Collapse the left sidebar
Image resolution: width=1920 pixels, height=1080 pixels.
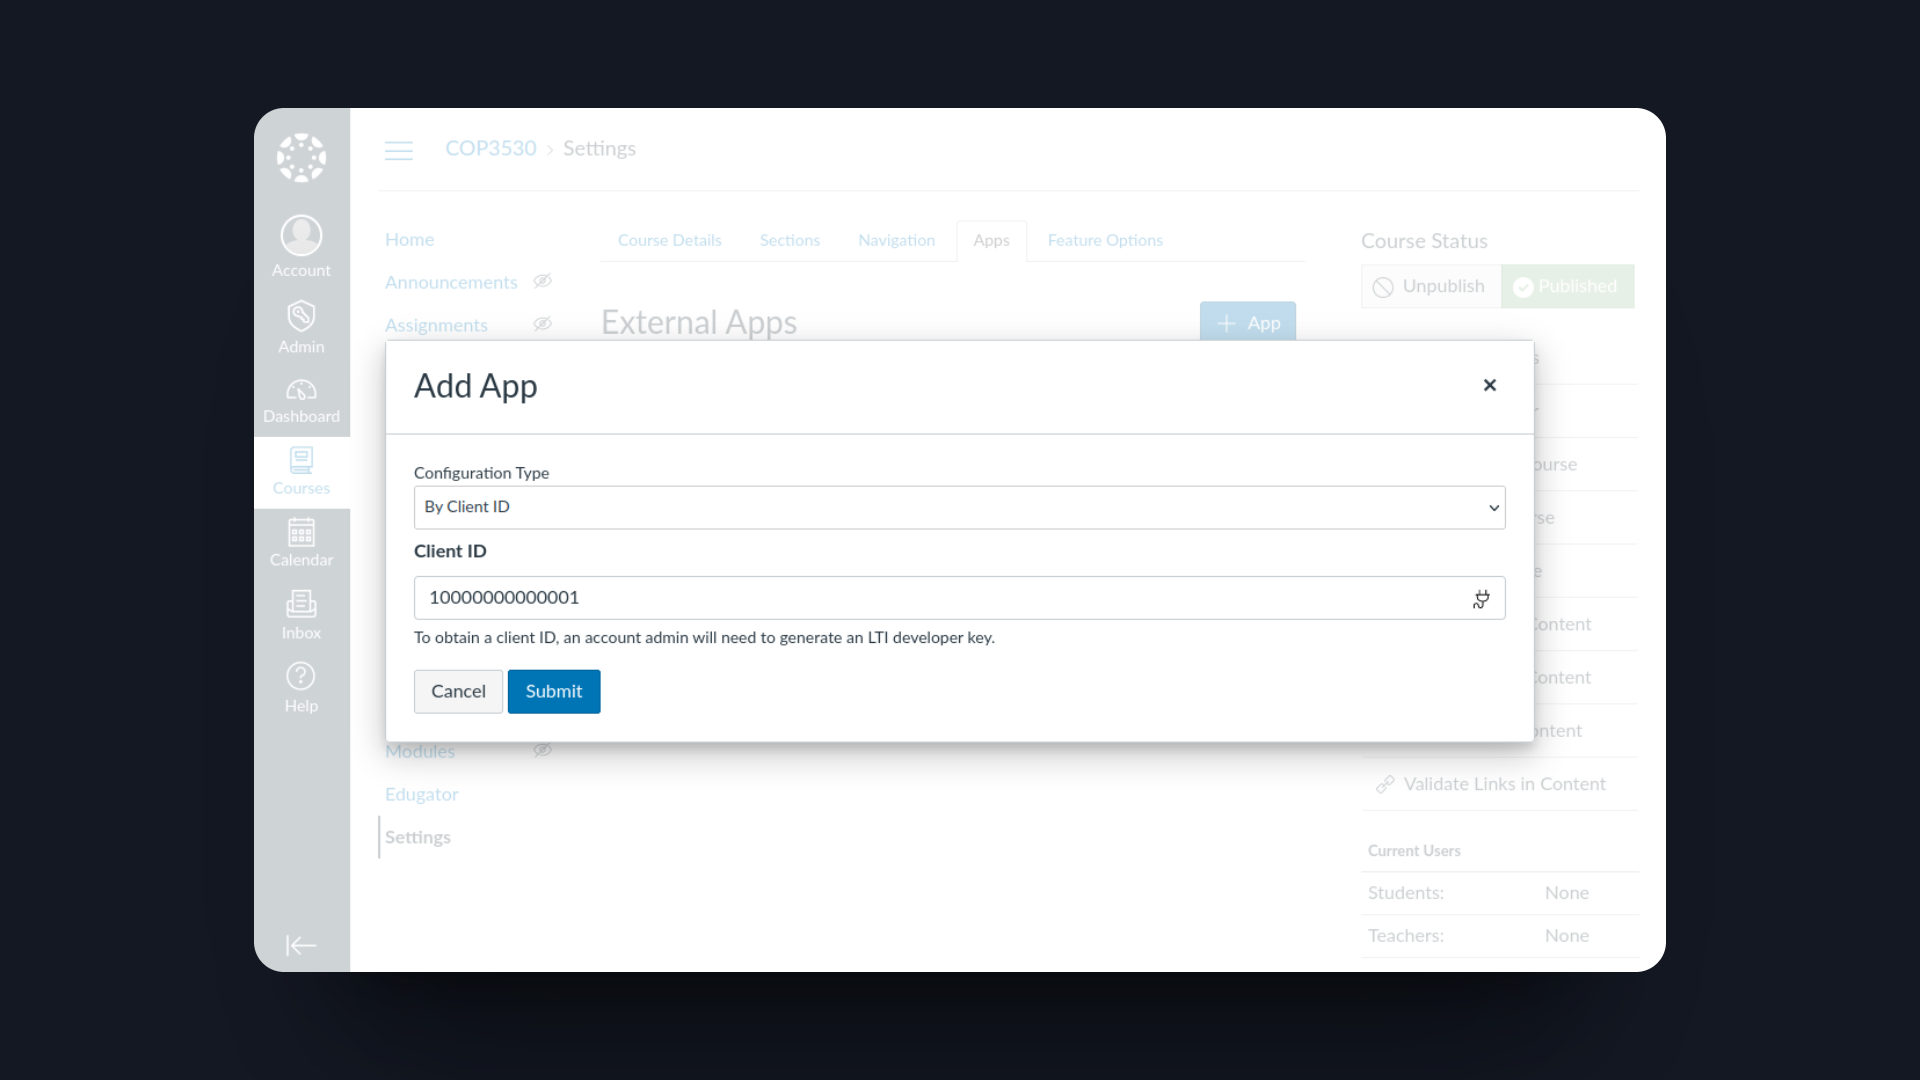click(301, 945)
